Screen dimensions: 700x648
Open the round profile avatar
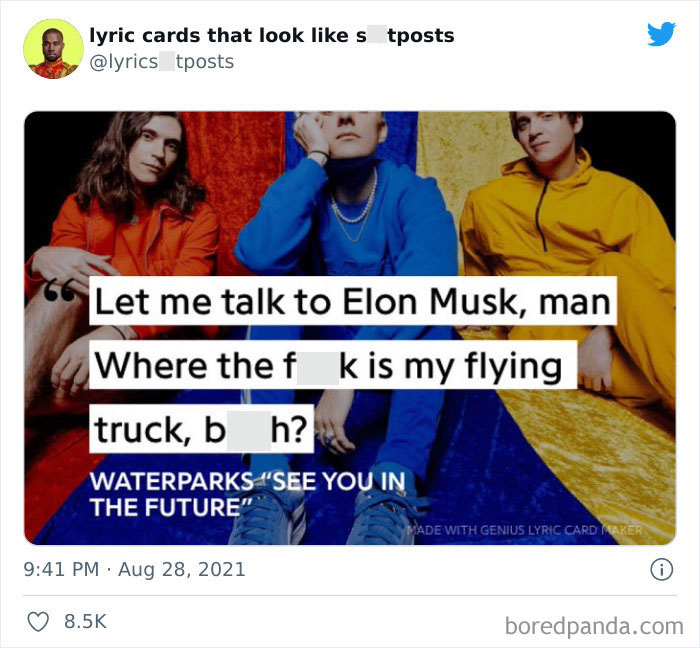(x=53, y=49)
